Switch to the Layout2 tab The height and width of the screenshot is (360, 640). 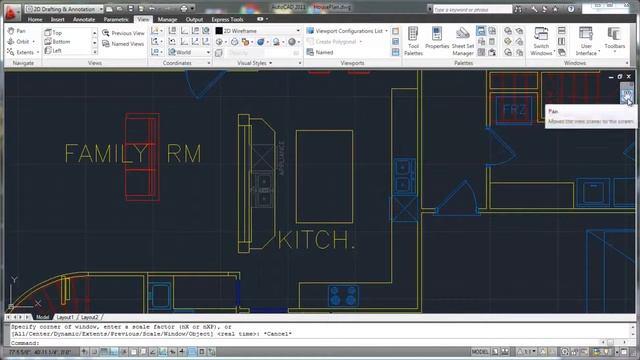pos(89,317)
